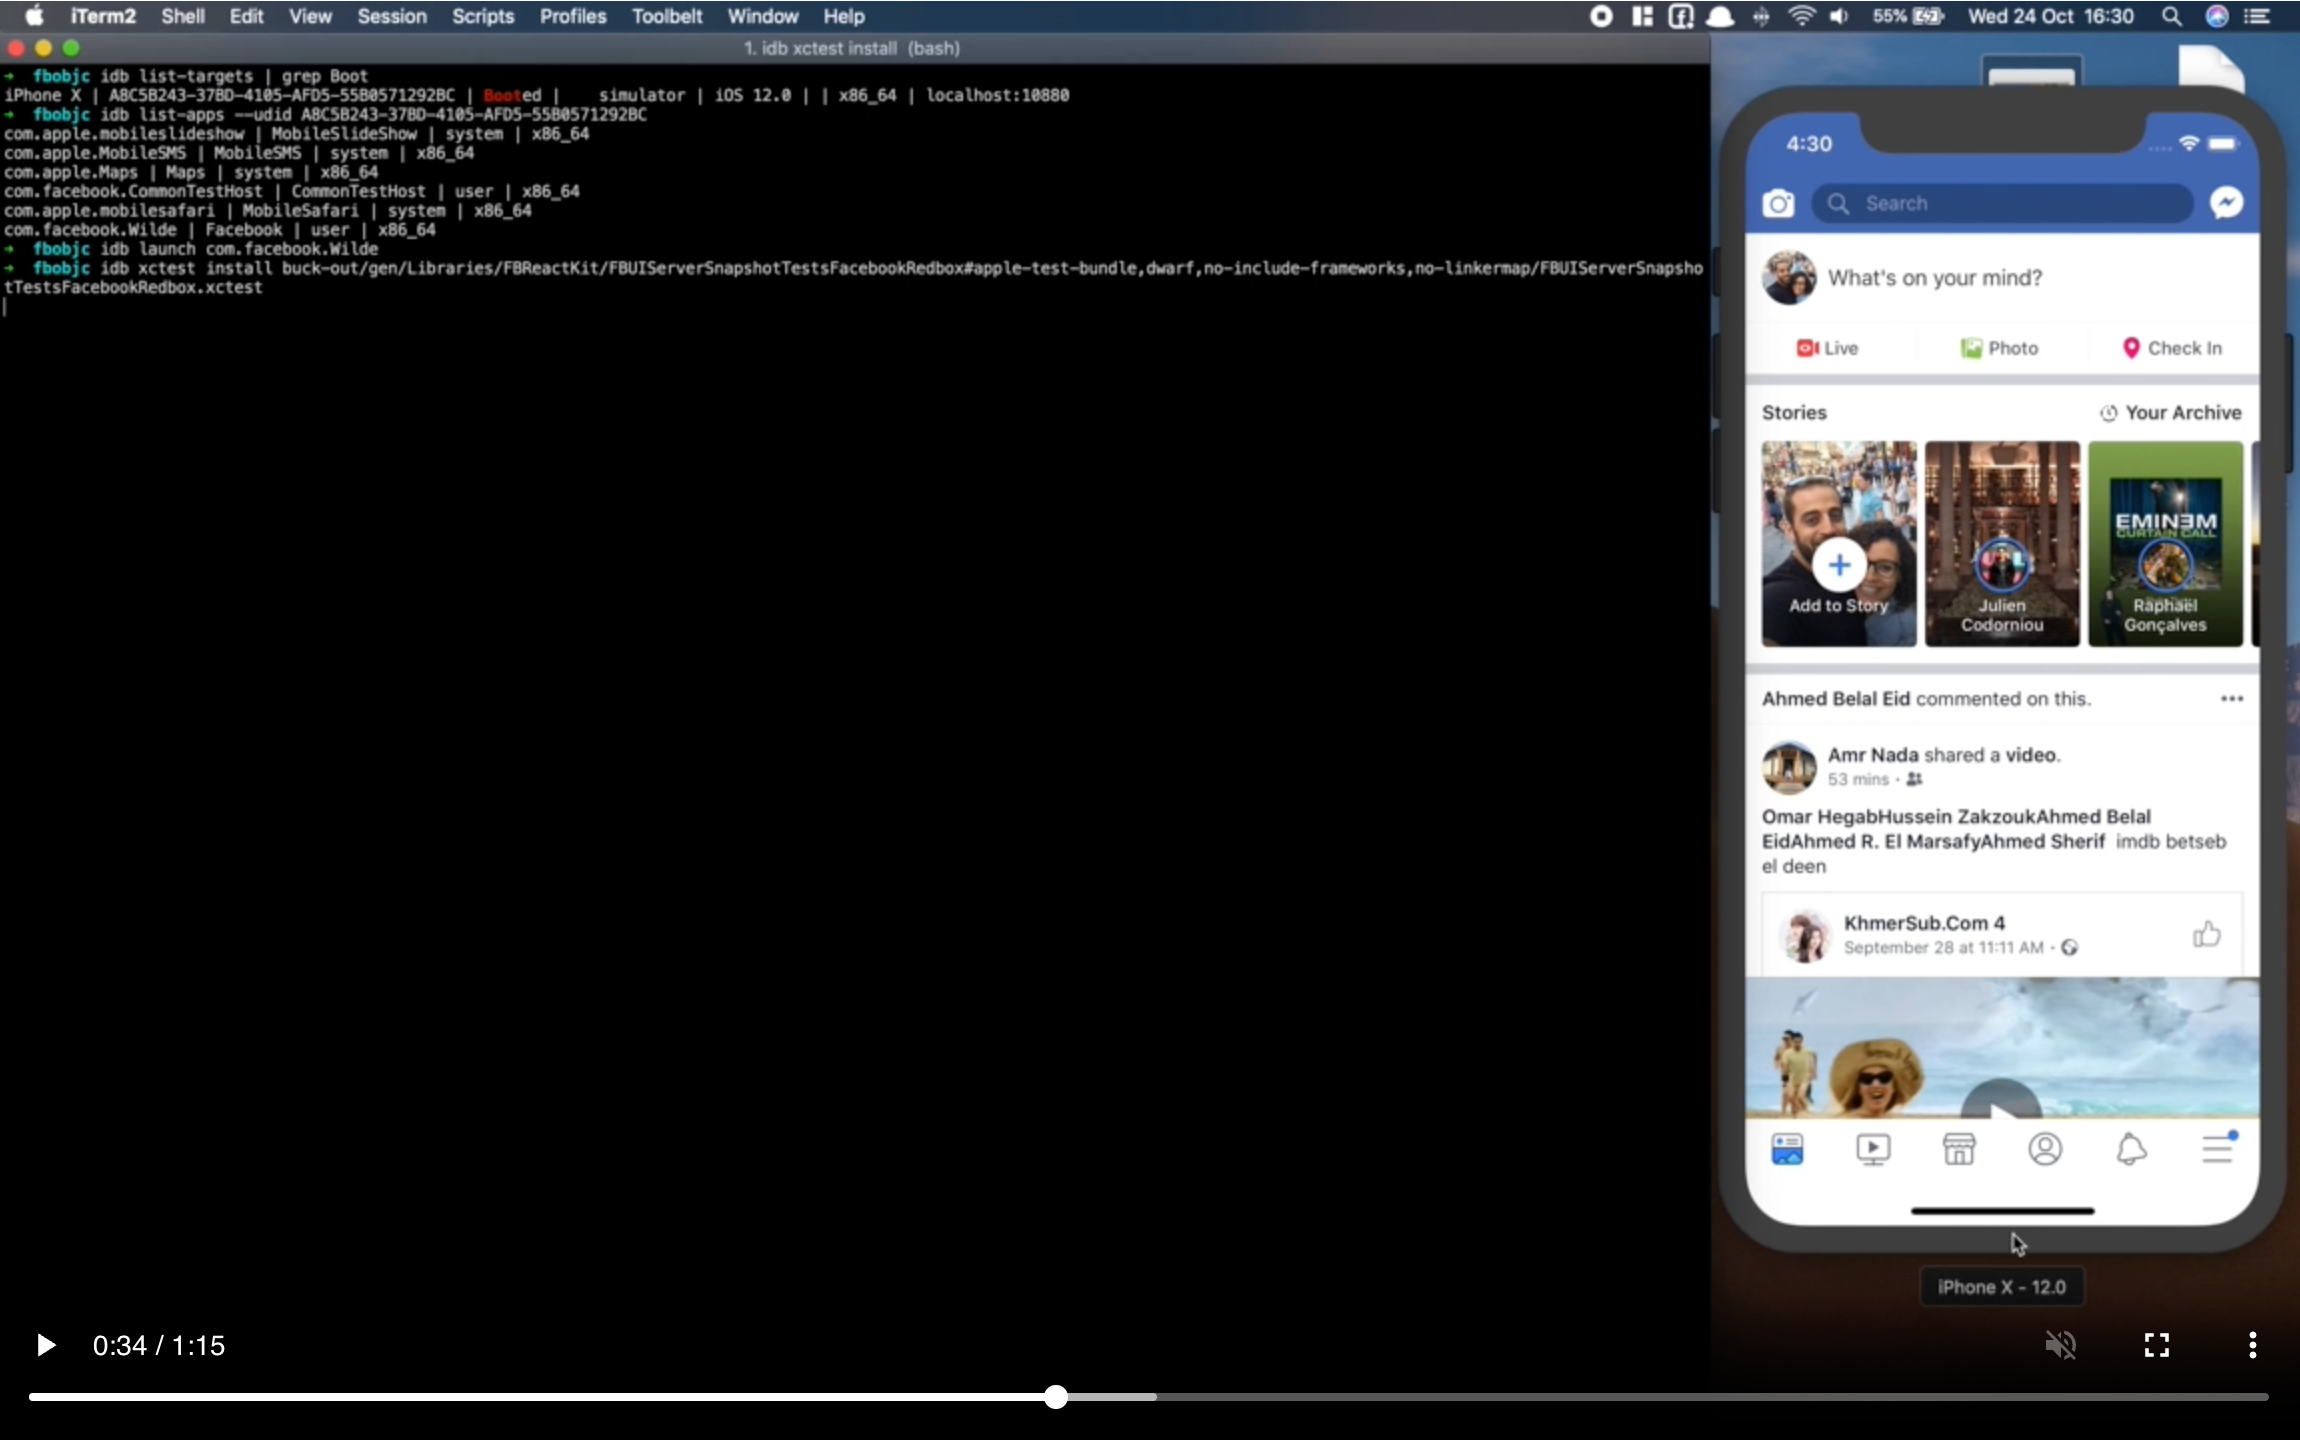Switch to the Watch video tab icon
The height and width of the screenshot is (1440, 2300).
(x=1873, y=1150)
